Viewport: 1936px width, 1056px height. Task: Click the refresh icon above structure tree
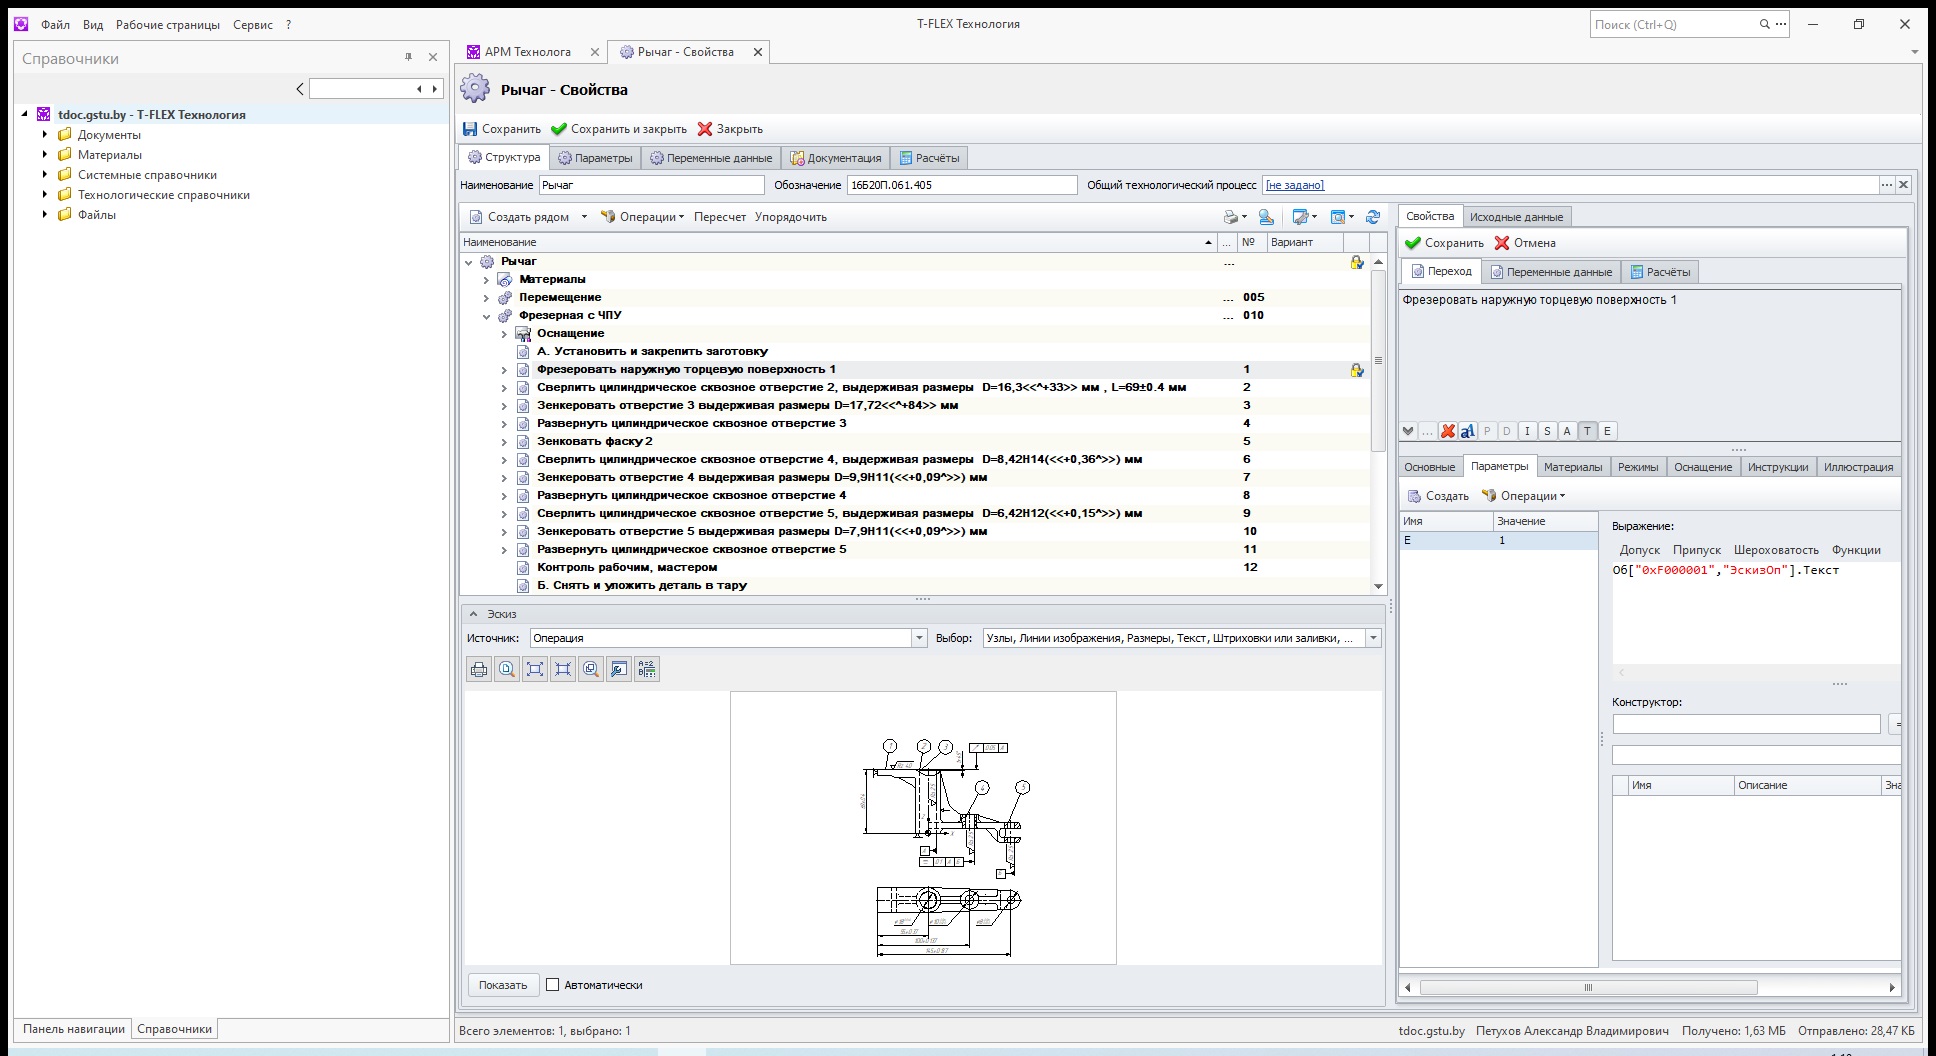(1373, 217)
